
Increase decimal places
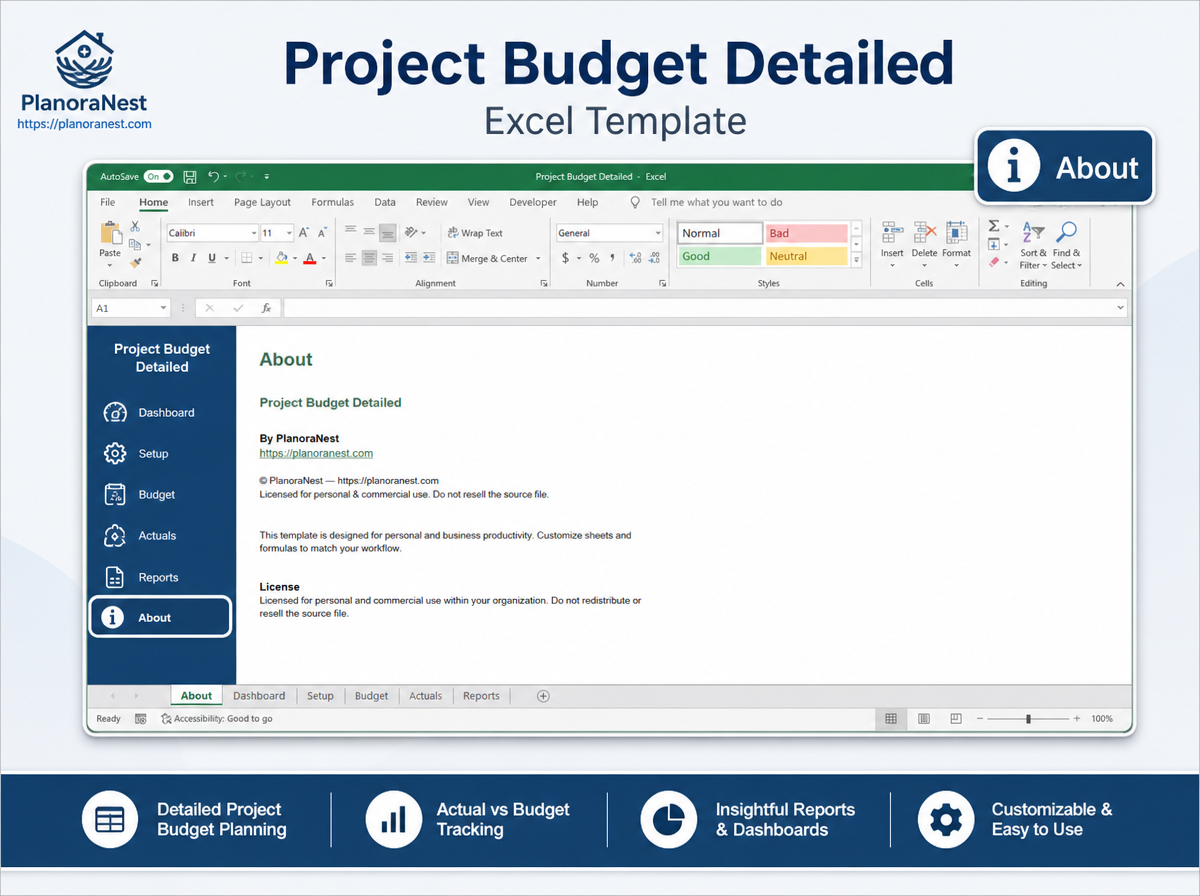(635, 258)
